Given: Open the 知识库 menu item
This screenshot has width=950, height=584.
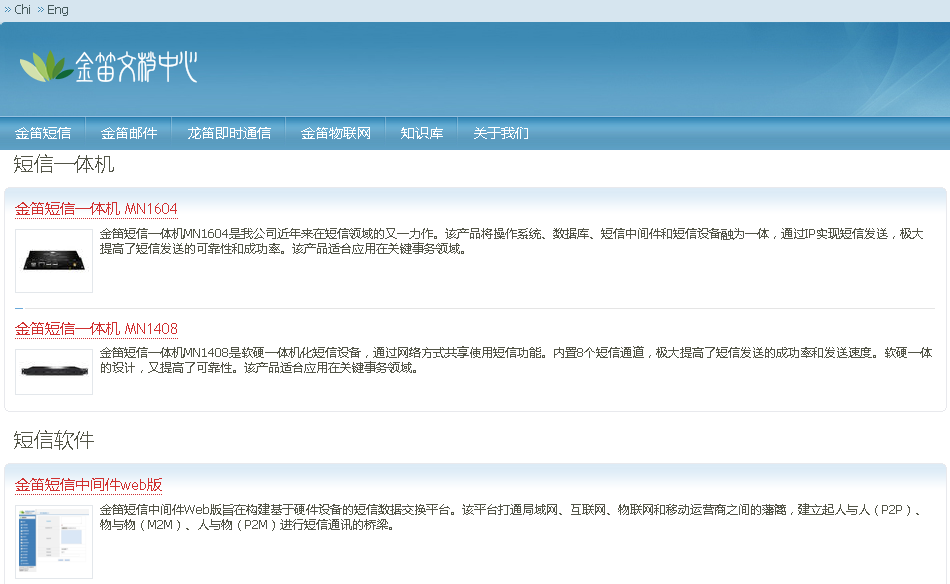Looking at the screenshot, I should pos(422,133).
